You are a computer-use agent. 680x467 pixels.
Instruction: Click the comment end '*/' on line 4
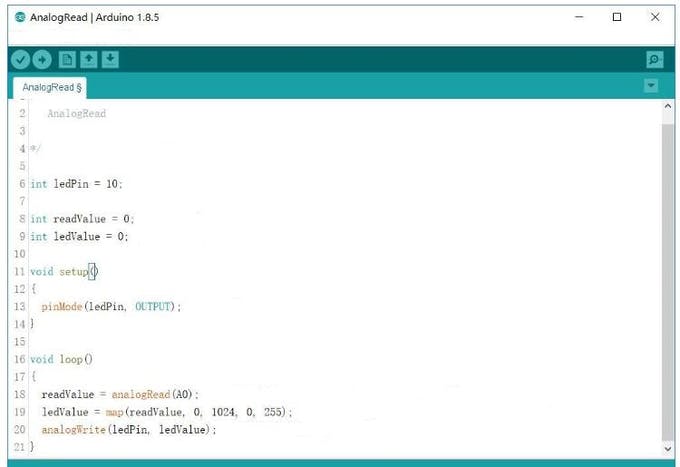click(x=35, y=149)
